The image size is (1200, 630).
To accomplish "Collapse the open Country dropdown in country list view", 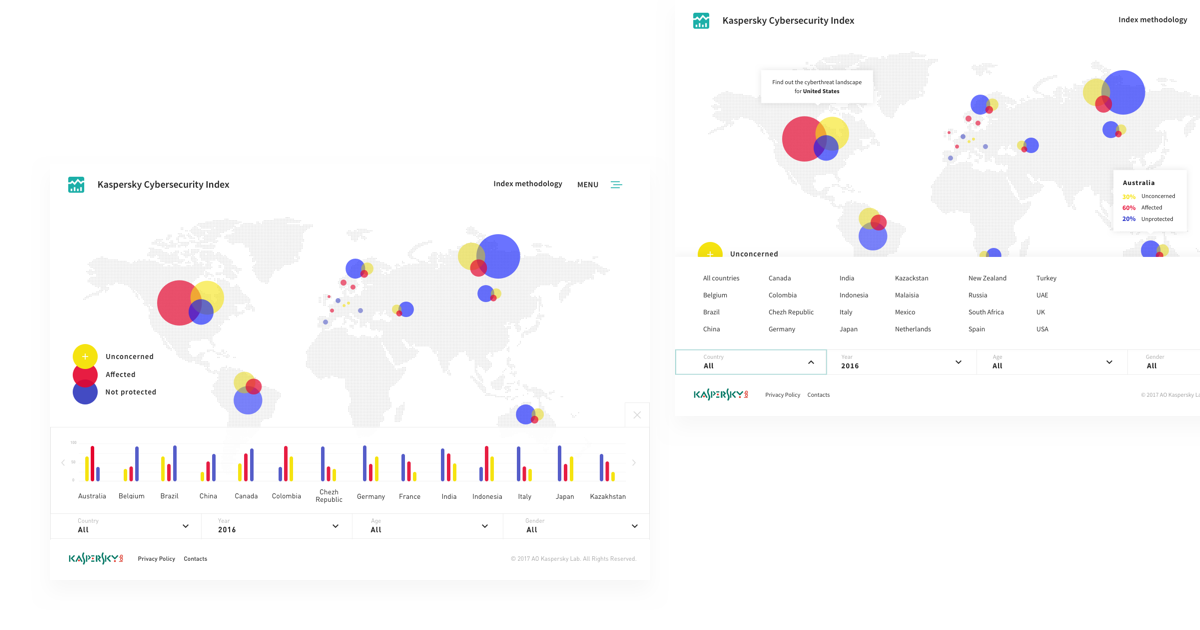I will [751, 362].
